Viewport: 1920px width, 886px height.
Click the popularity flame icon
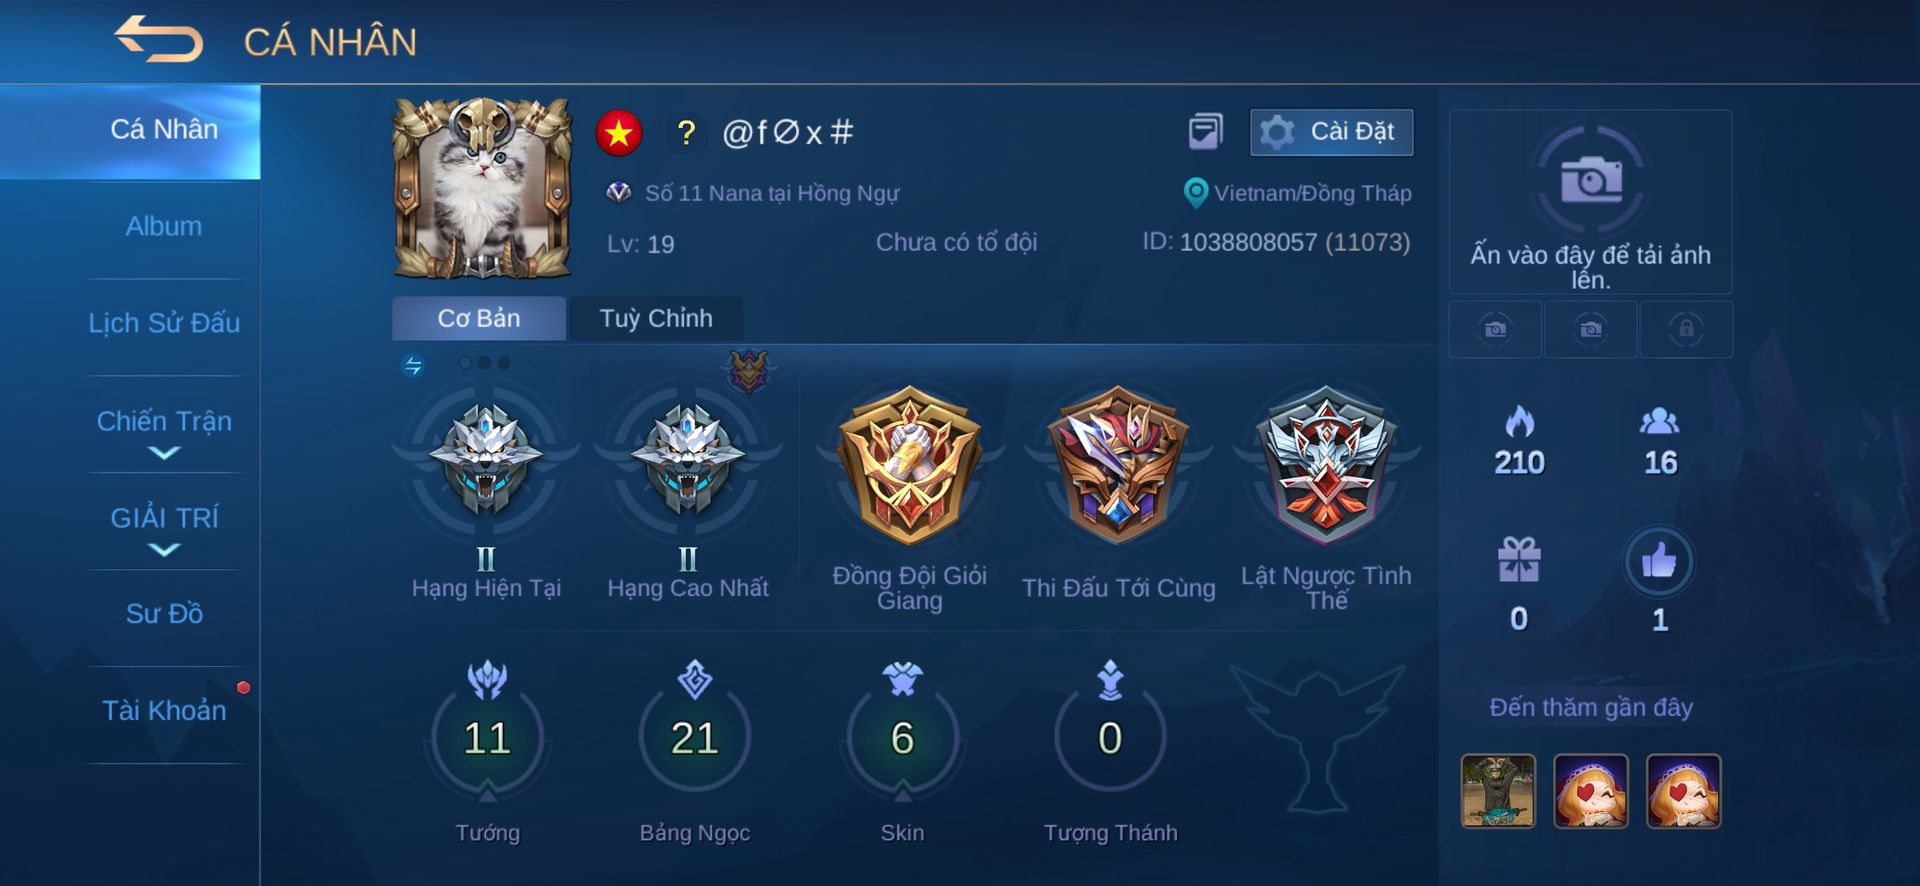tap(1519, 421)
